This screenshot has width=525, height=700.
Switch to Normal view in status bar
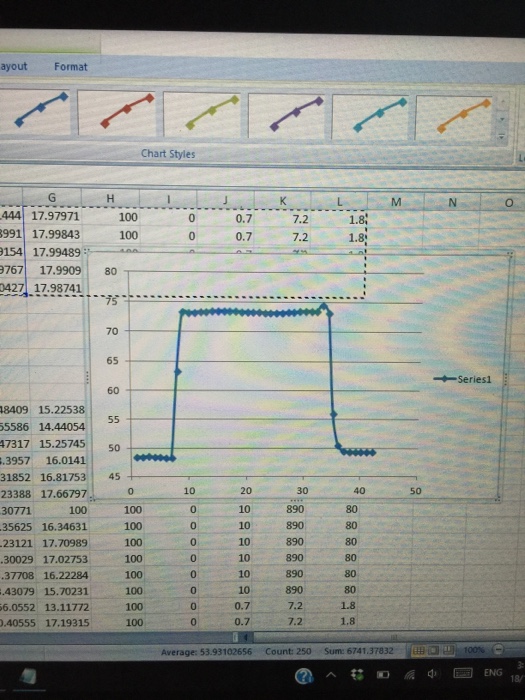[418, 650]
